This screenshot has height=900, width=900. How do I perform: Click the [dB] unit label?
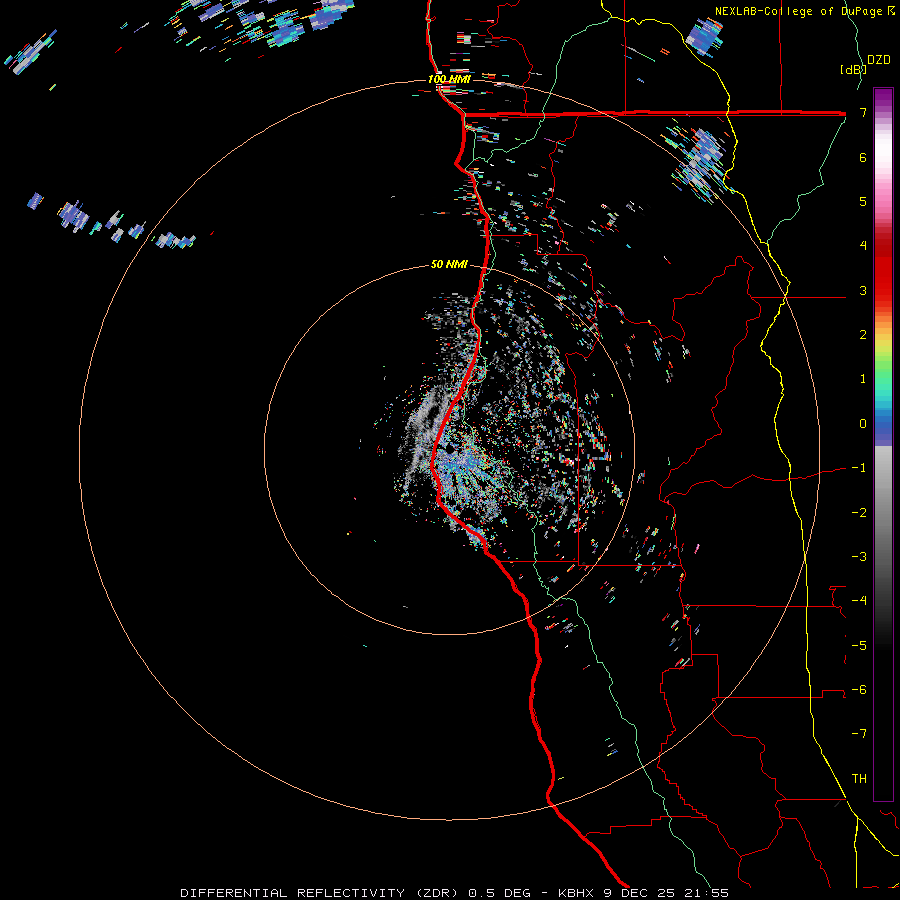click(853, 69)
